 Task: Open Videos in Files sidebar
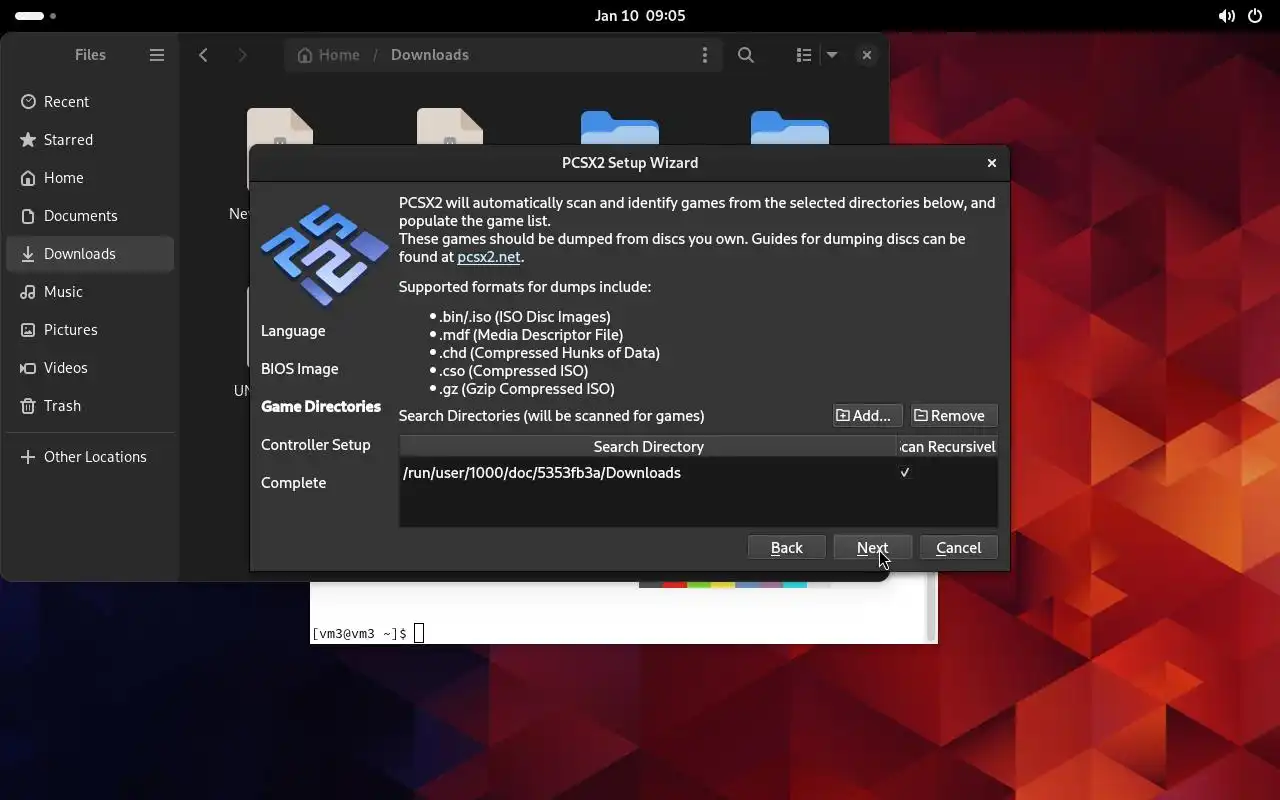(x=90, y=368)
